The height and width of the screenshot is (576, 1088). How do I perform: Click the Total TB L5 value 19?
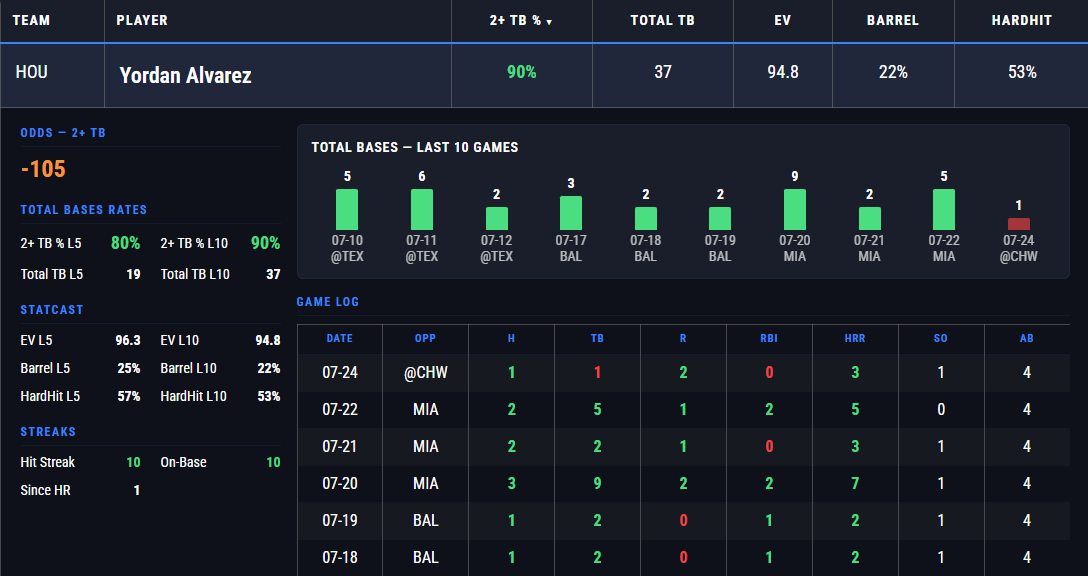(133, 274)
